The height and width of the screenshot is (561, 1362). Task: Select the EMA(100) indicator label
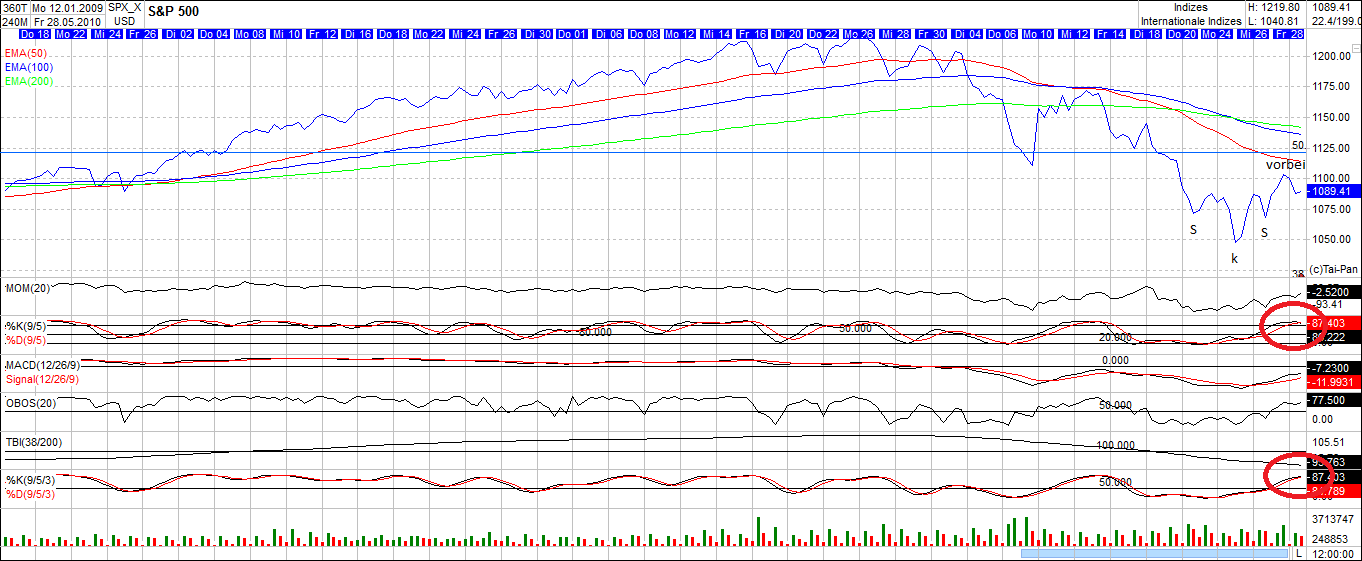29,67
